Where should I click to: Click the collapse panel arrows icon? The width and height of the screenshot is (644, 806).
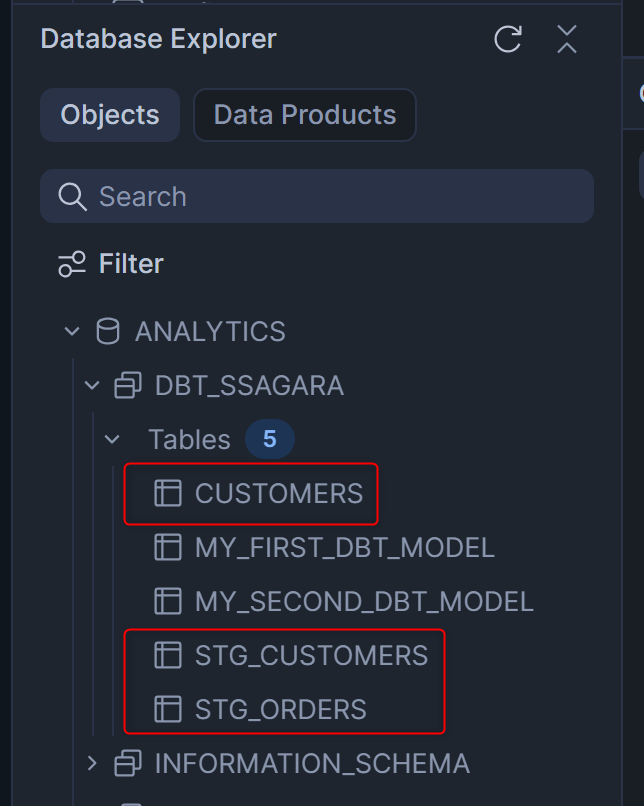point(567,40)
